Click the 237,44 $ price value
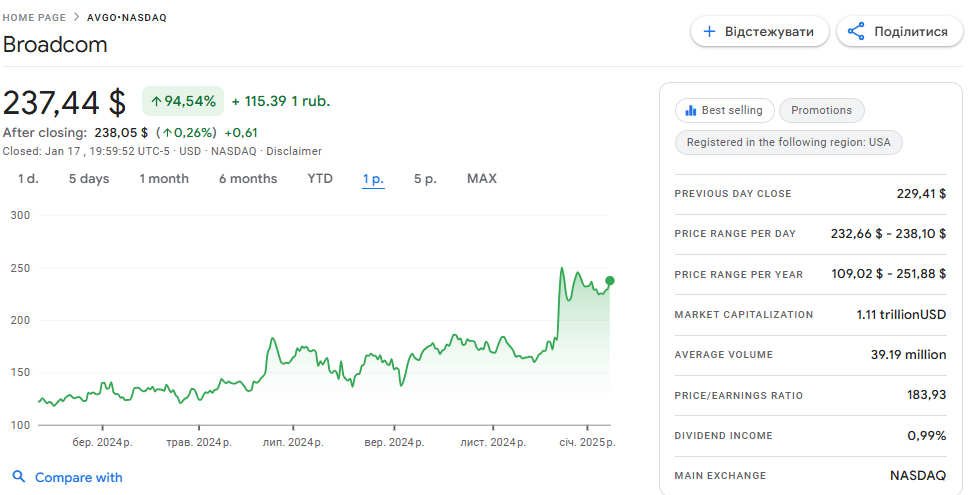This screenshot has width=970, height=495. pos(64,103)
